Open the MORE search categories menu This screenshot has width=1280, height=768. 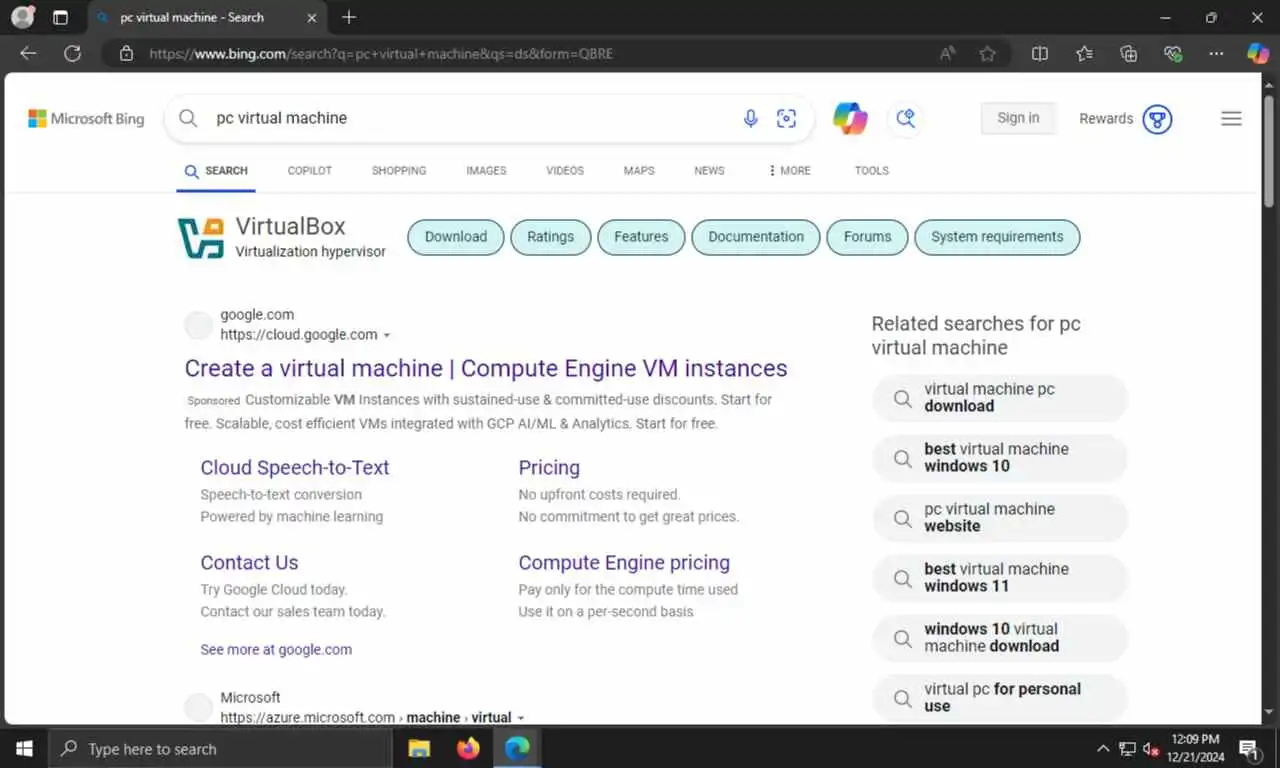coord(789,171)
